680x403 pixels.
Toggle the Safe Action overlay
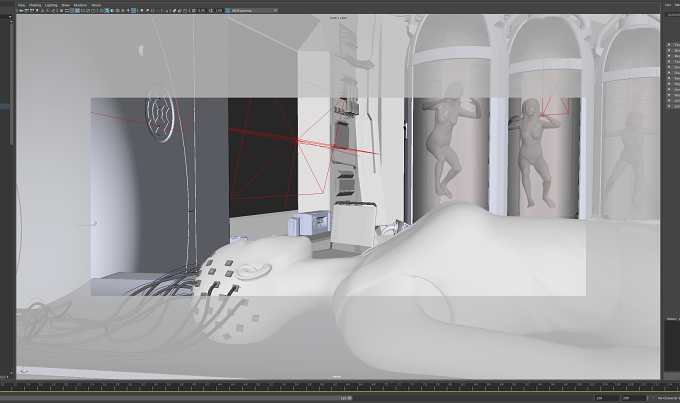(x=88, y=10)
